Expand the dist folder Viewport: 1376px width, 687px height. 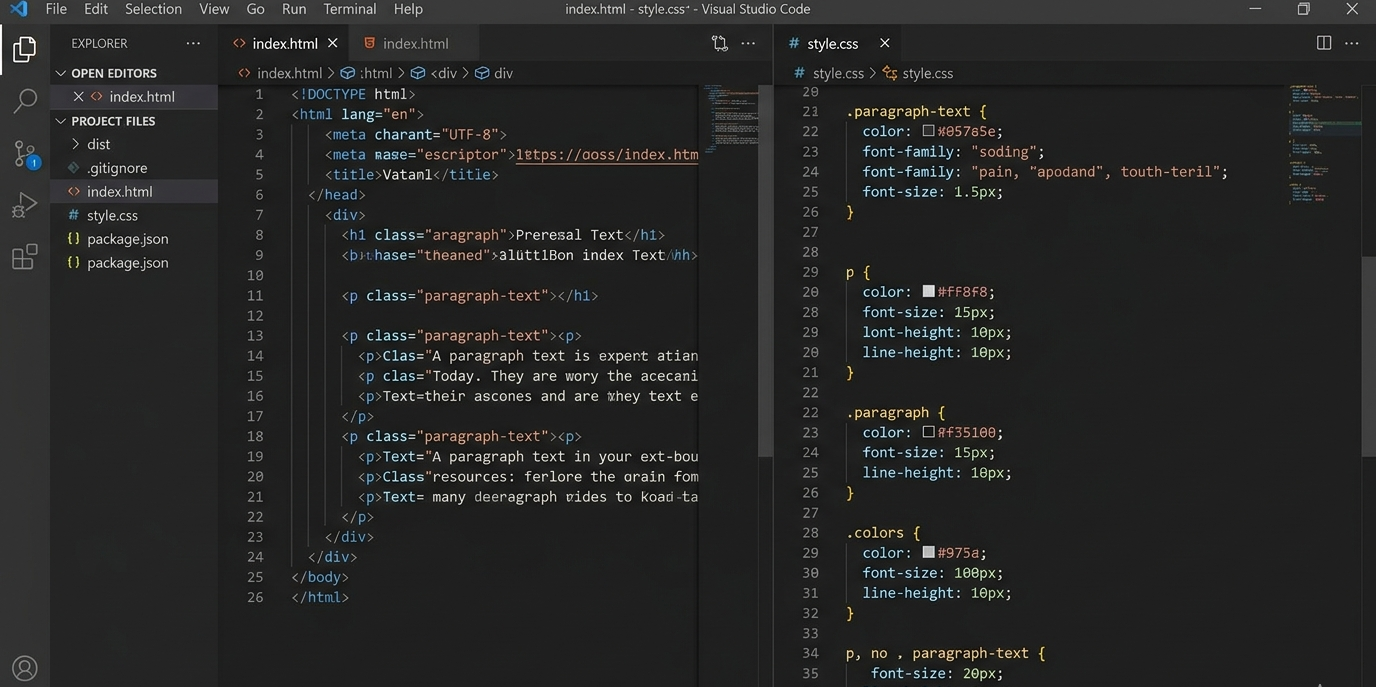click(74, 144)
